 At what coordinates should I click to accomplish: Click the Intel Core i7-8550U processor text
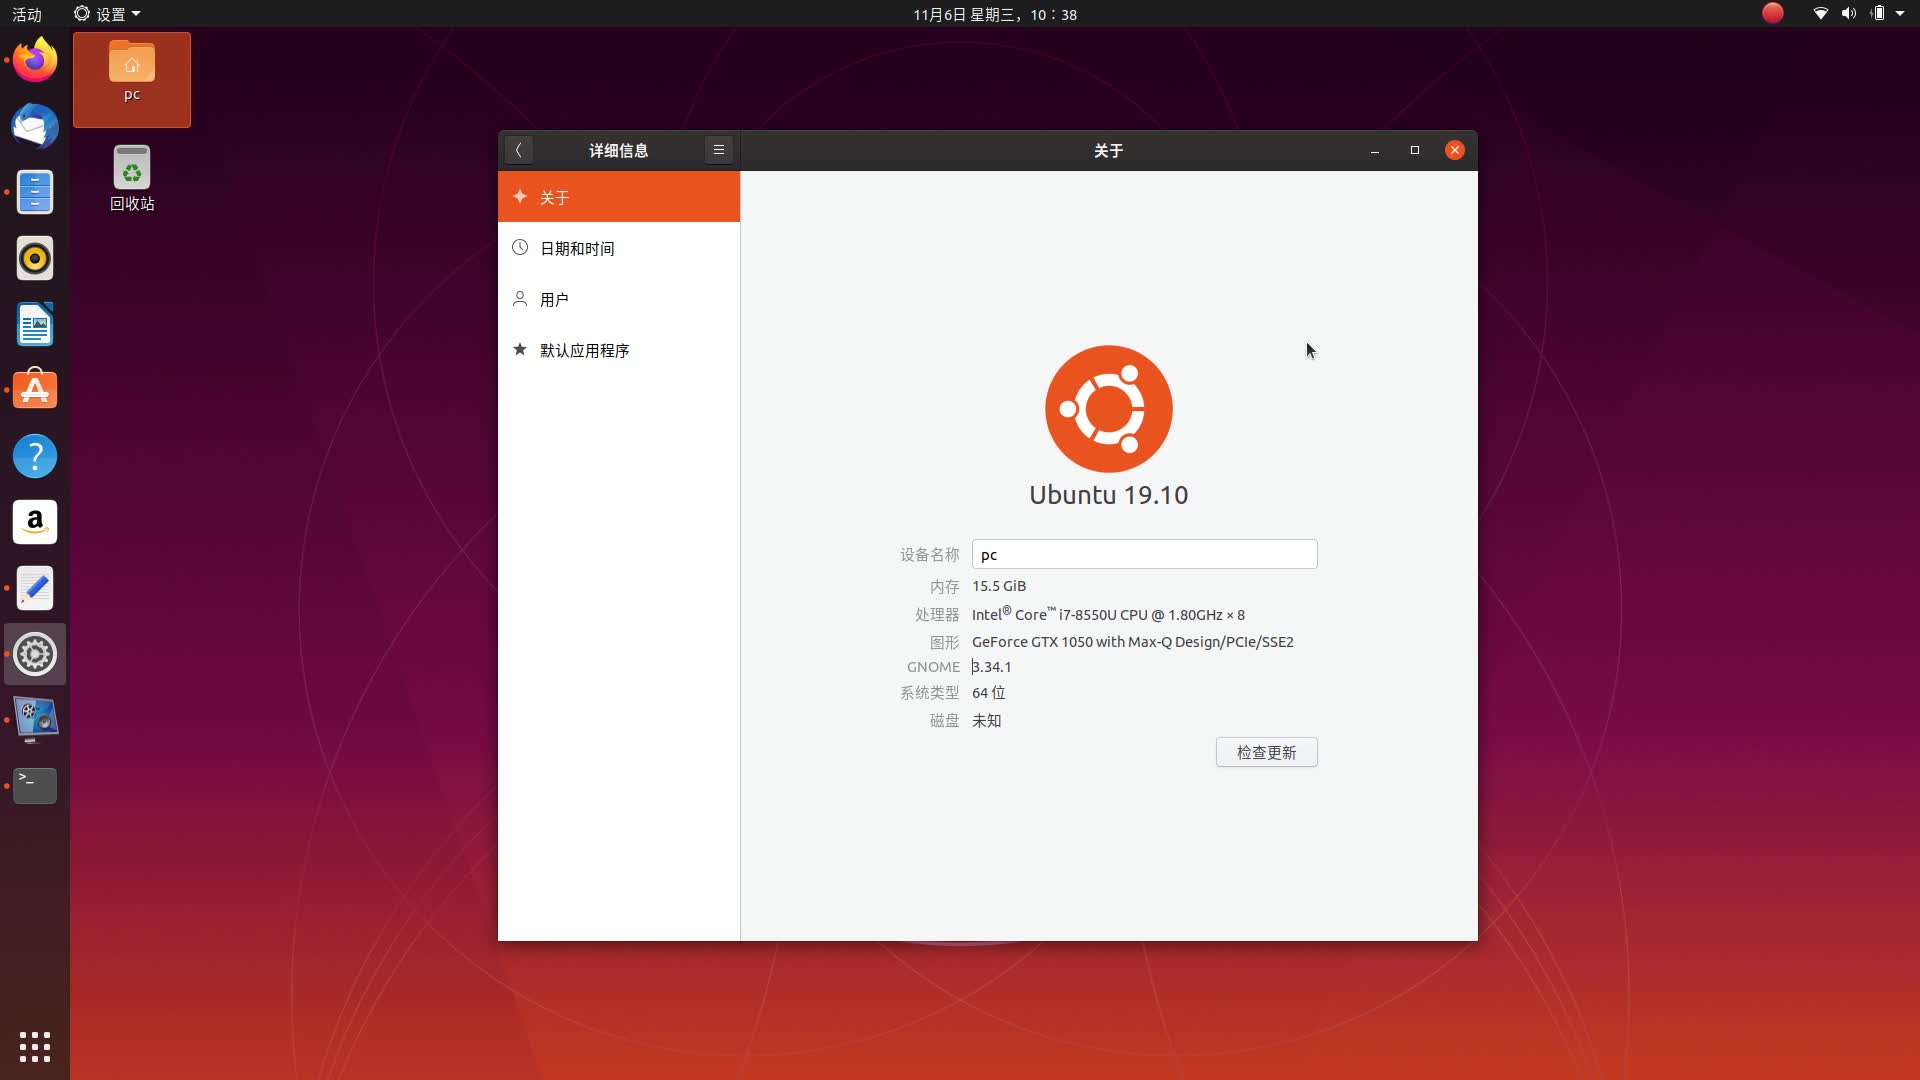(x=1108, y=614)
